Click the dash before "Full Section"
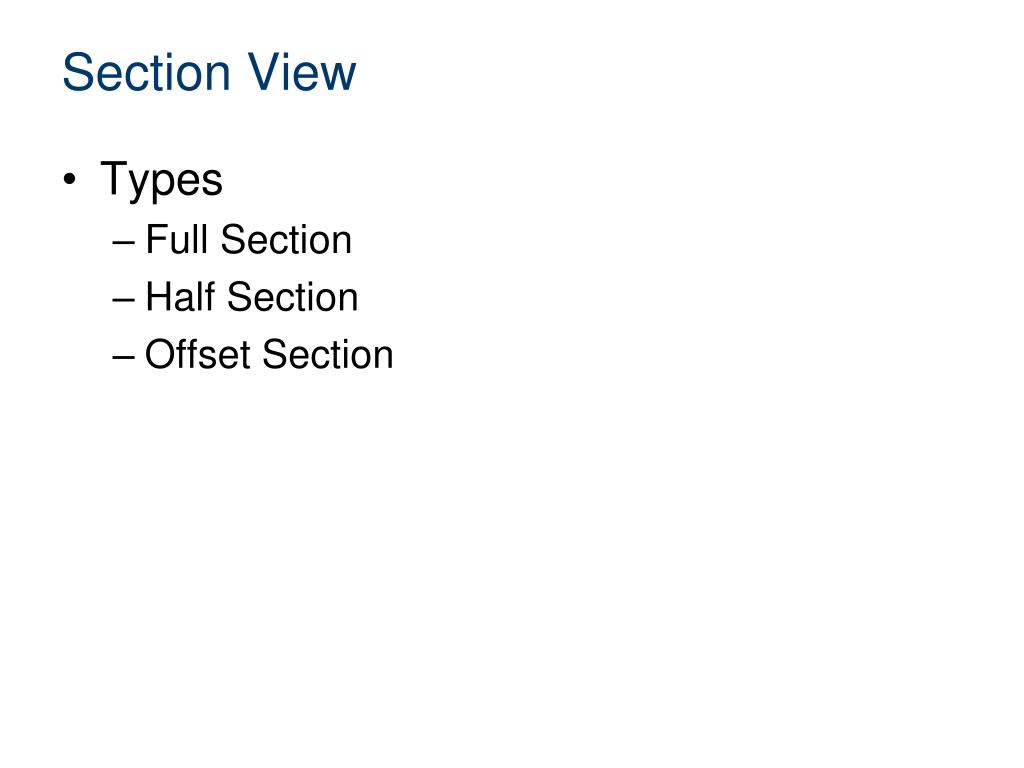Viewport: 1024px width, 768px height. click(123, 242)
